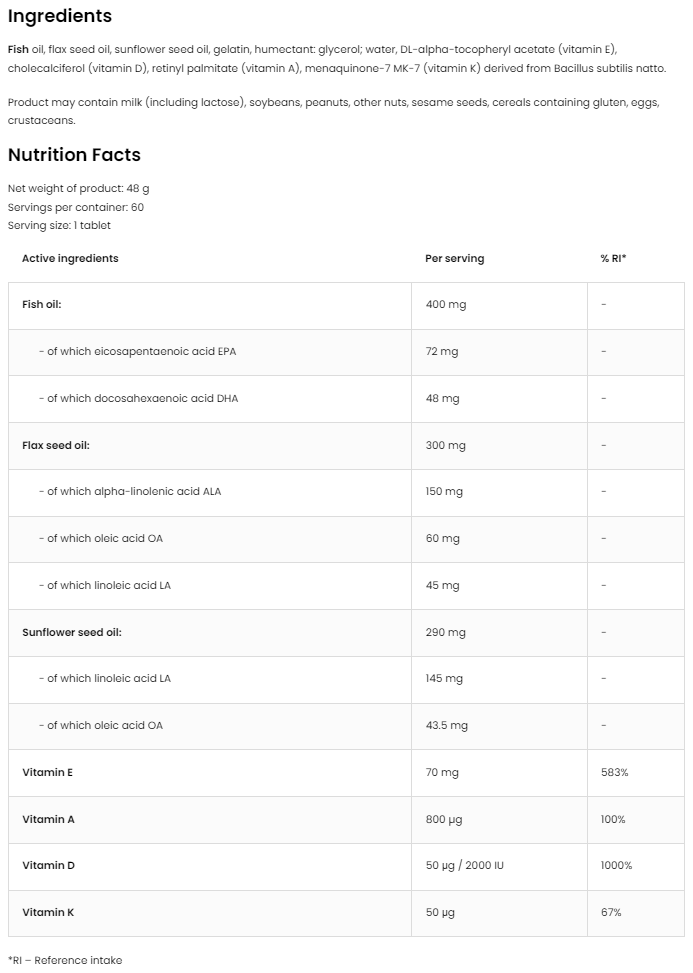The height and width of the screenshot is (973, 693).
Task: Click the 43.5 mg serving value
Action: (446, 725)
